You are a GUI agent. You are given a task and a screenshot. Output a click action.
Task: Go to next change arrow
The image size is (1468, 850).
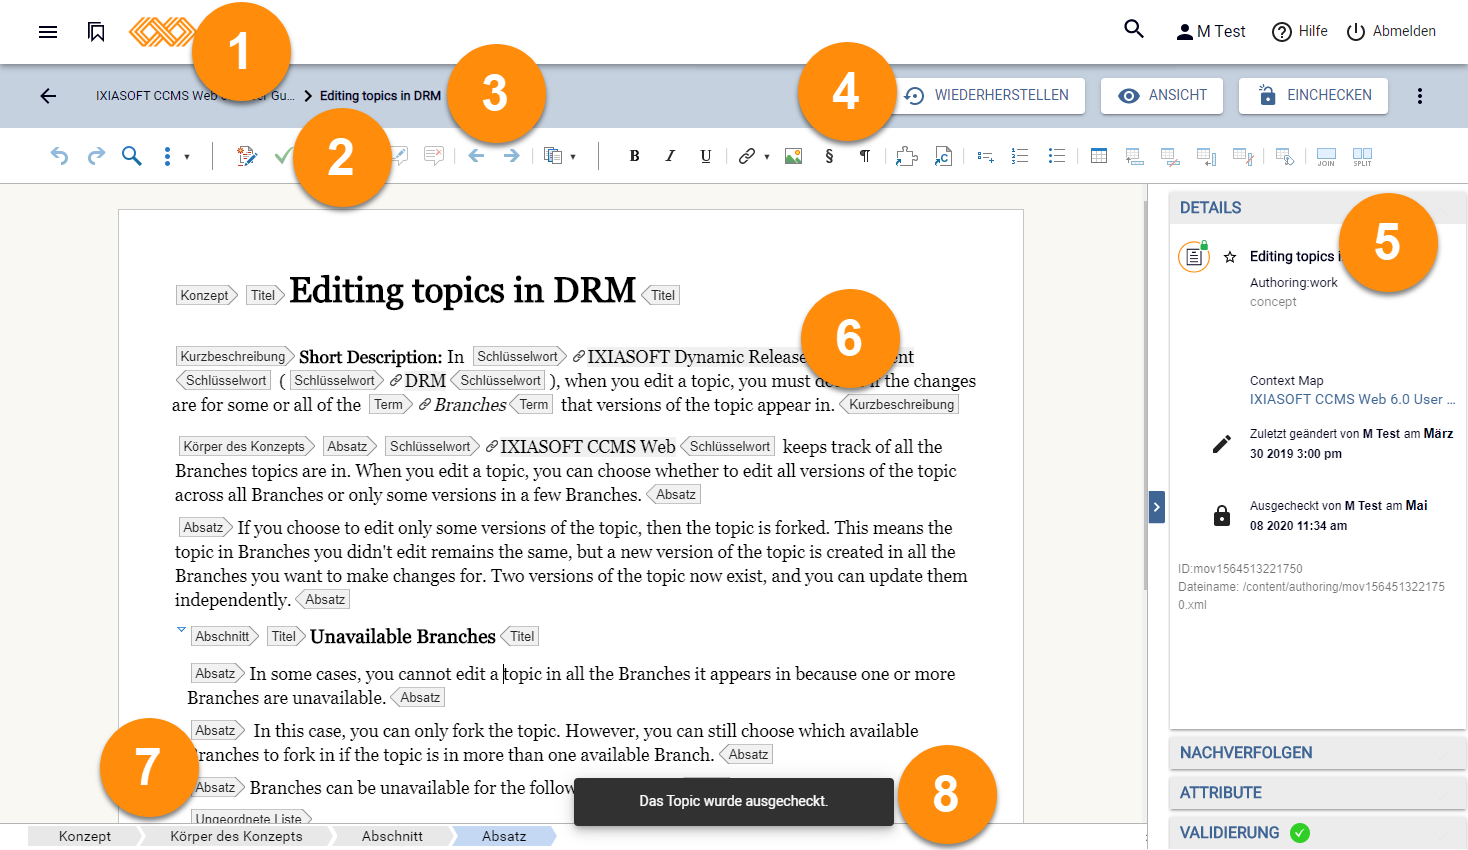tap(511, 156)
